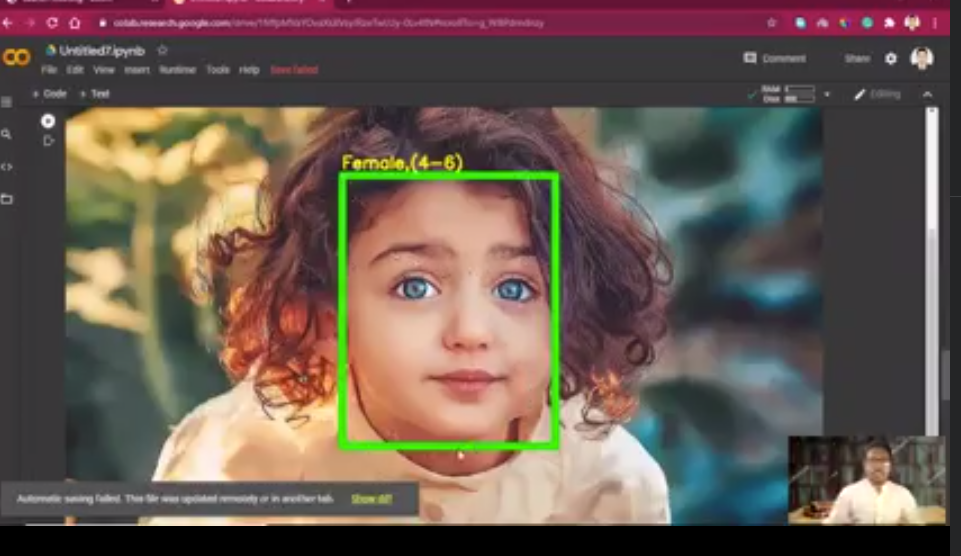961x556 pixels.
Task: Open the table of contents sidebar icon
Action: pos(7,103)
